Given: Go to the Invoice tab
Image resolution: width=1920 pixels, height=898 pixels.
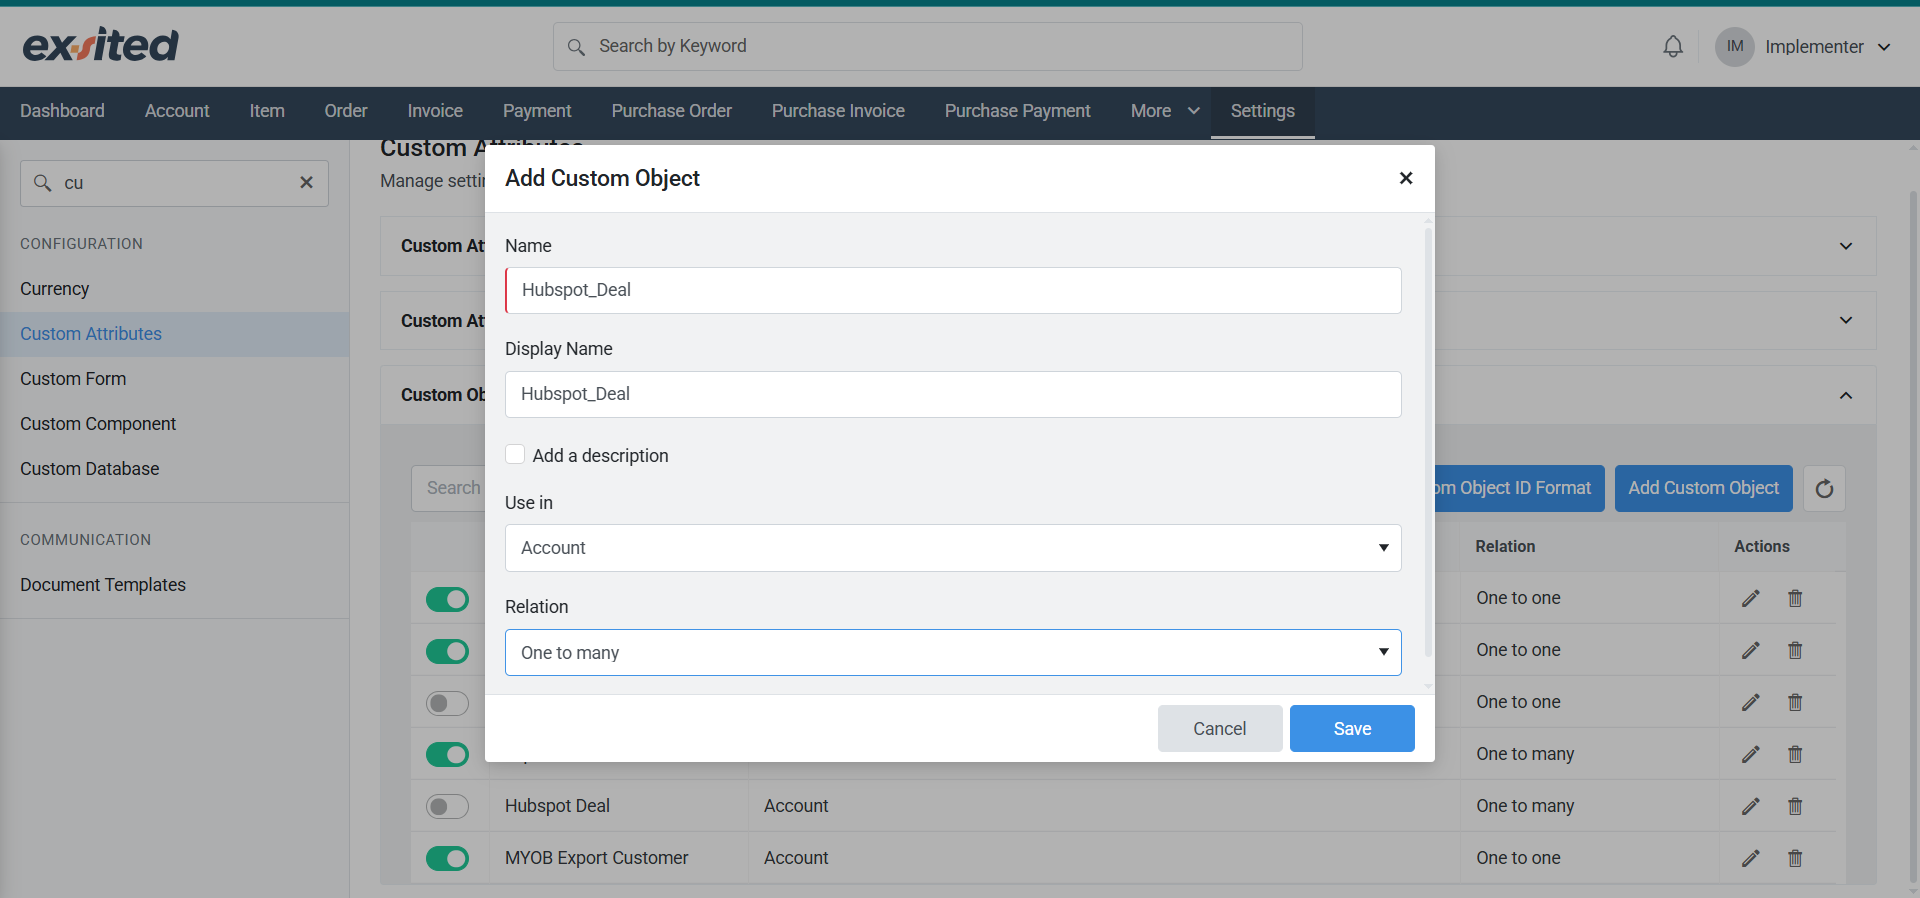Looking at the screenshot, I should tap(435, 111).
